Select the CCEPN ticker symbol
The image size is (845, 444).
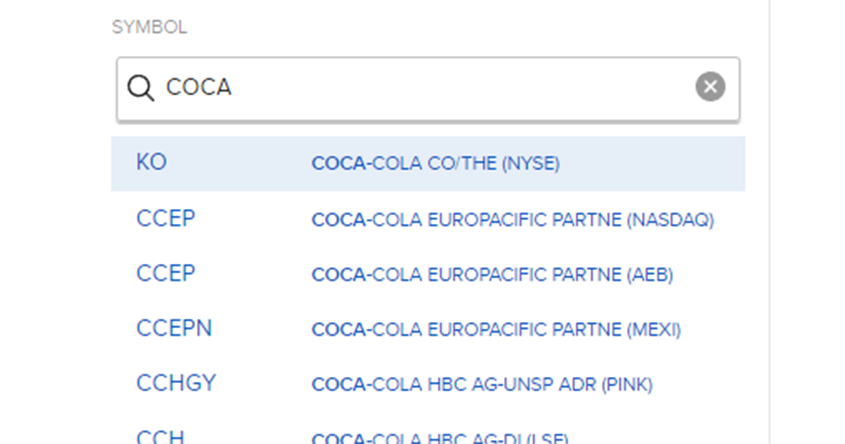pyautogui.click(x=174, y=328)
